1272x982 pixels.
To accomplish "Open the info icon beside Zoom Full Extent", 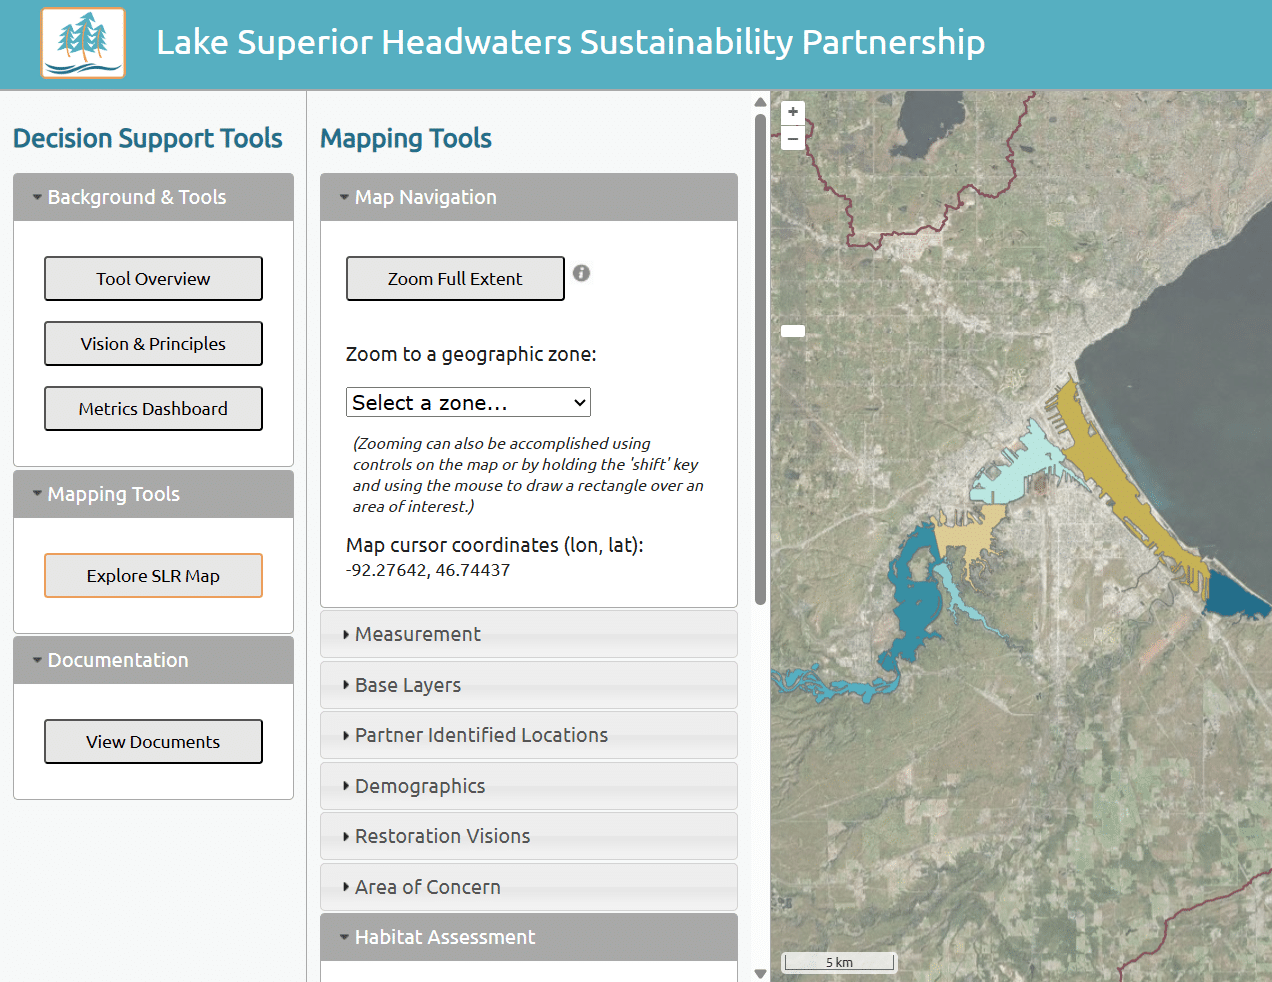I will coord(581,273).
